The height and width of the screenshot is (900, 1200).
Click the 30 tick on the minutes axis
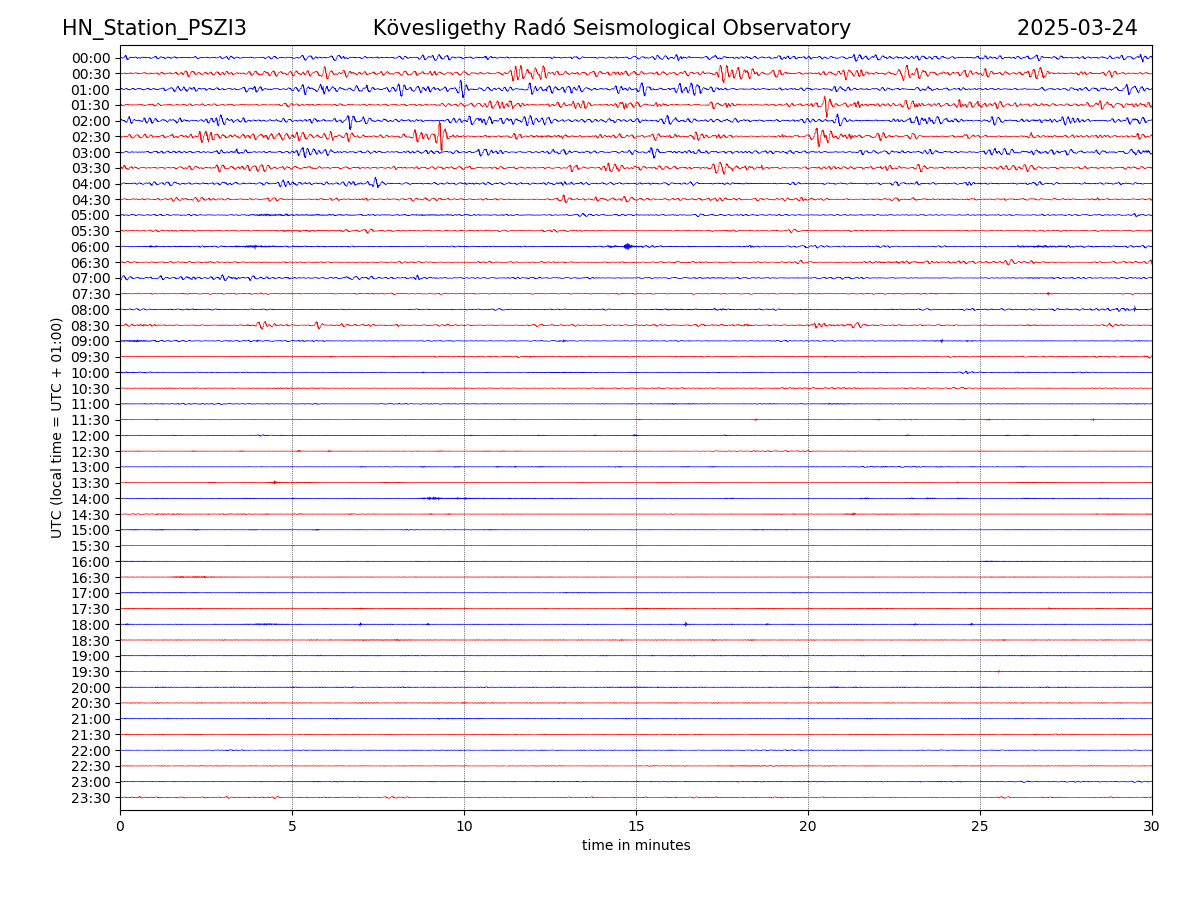point(1152,827)
